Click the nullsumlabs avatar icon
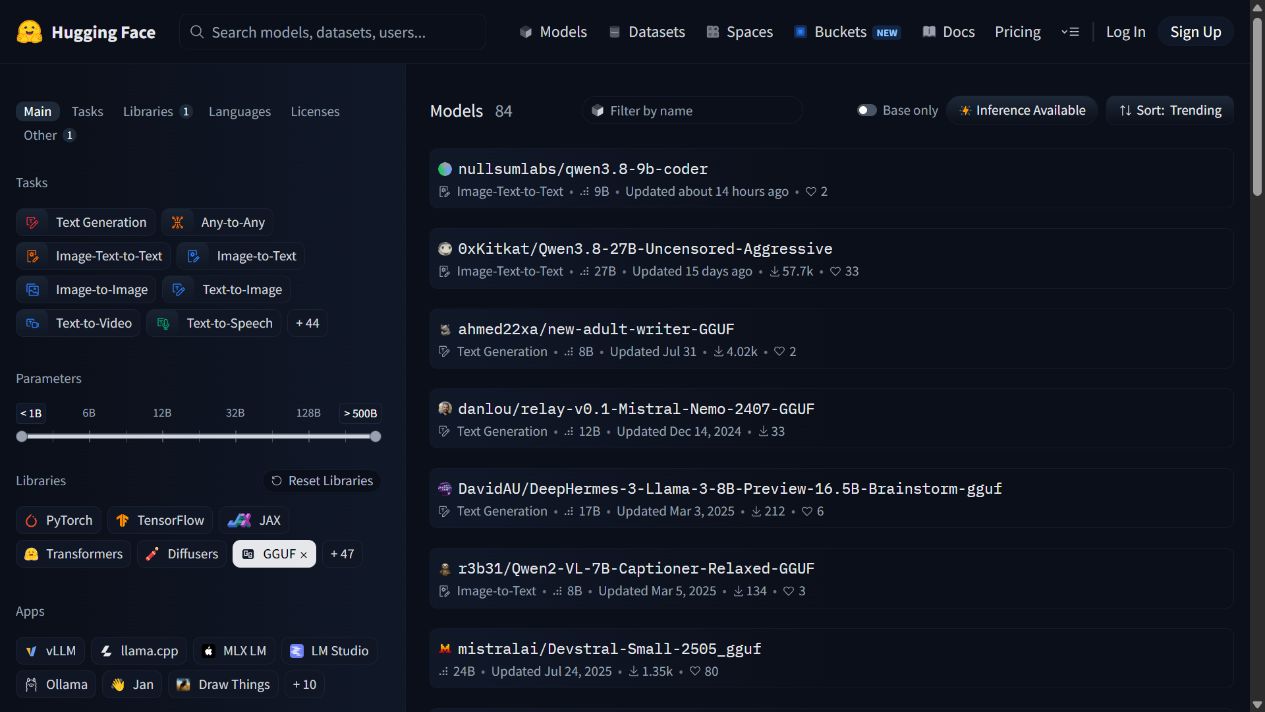 coord(445,169)
